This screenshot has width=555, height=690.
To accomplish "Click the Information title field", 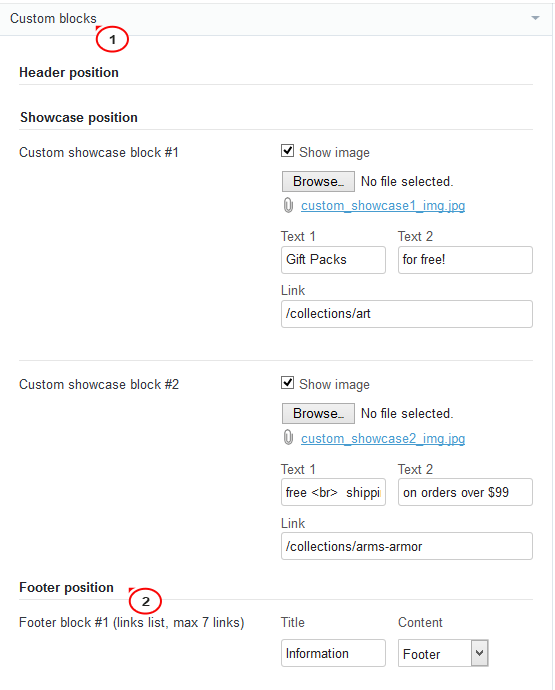I will (333, 653).
